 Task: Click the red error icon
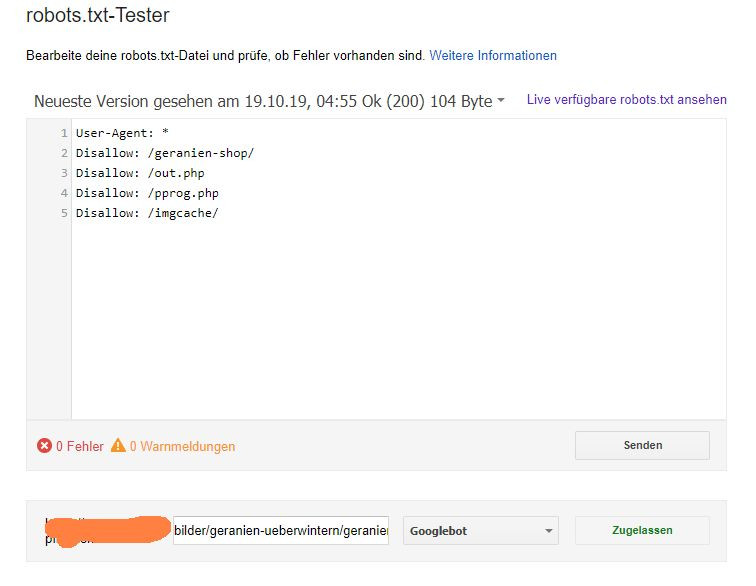click(x=44, y=446)
